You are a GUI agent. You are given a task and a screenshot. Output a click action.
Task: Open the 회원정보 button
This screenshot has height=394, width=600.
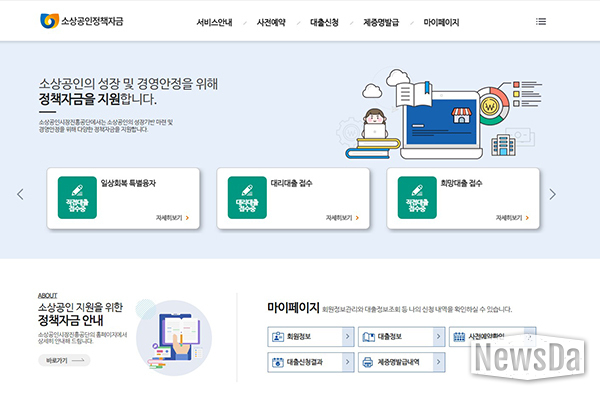point(311,337)
